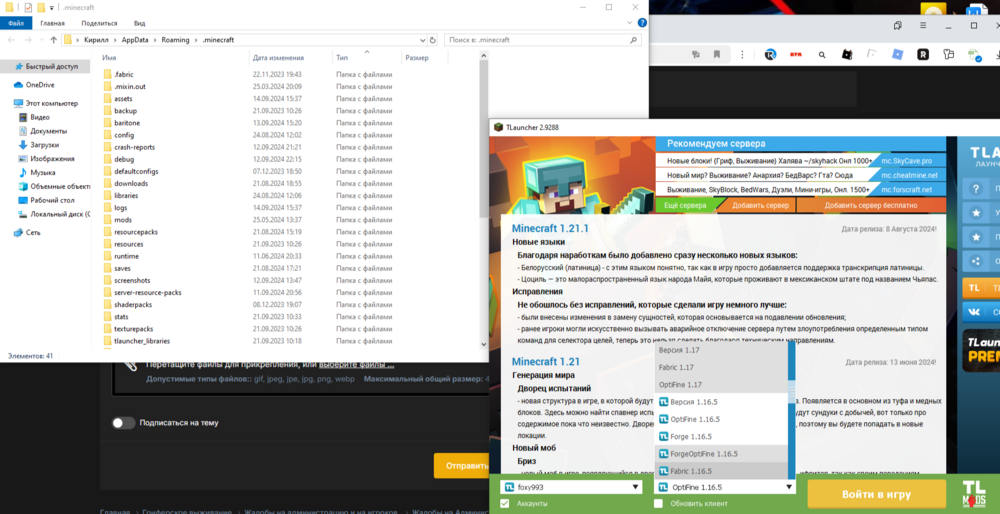Open the quick access toolbar dropdown arrow in Explorer

(52, 8)
